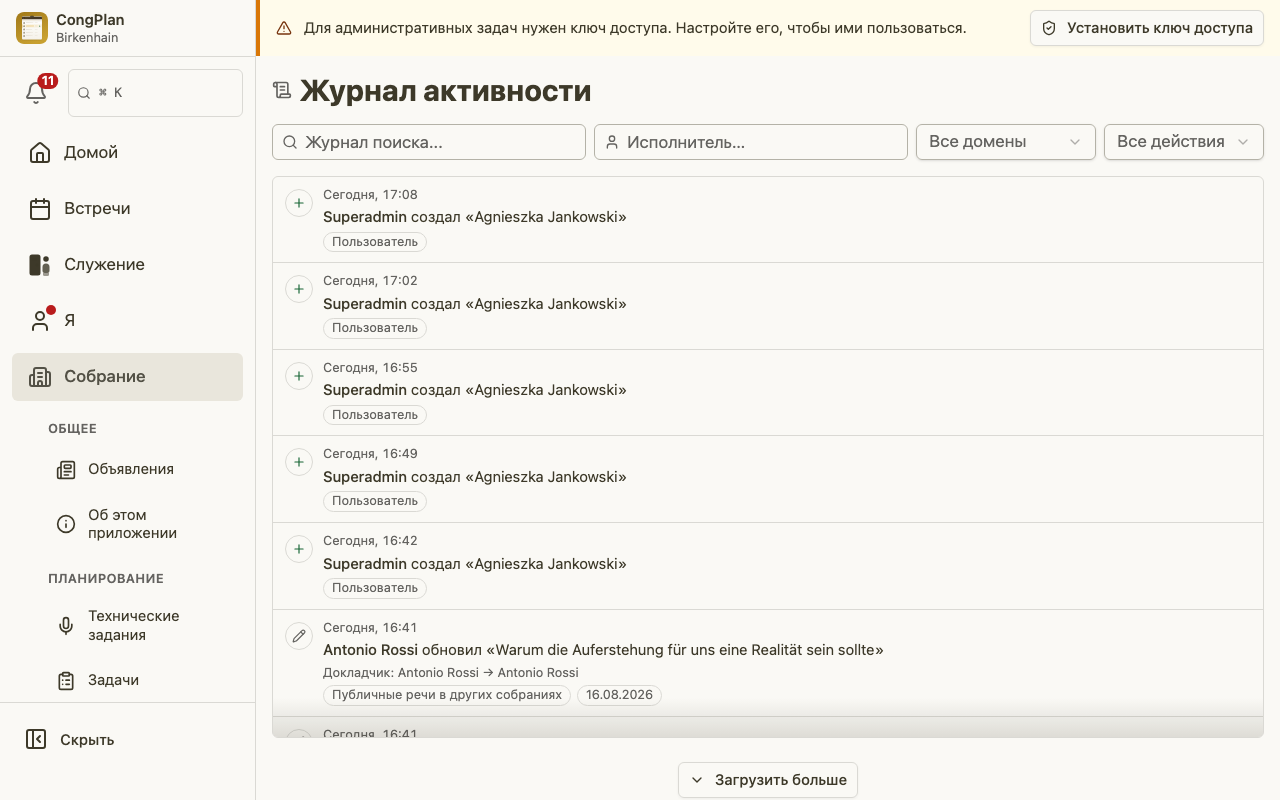The width and height of the screenshot is (1280, 800).
Task: Click Докладчик: Antonio Rossi change line
Action: [x=451, y=673]
